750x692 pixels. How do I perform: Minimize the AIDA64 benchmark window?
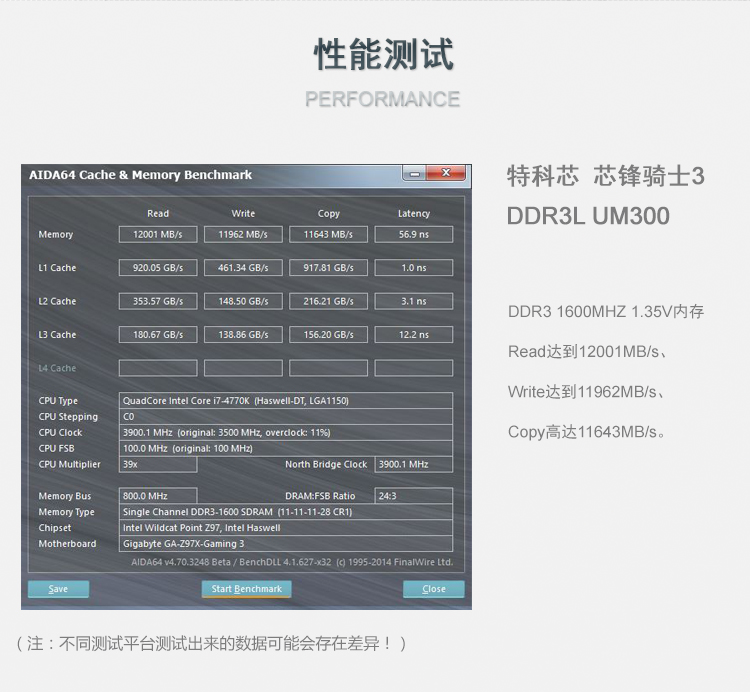[x=414, y=174]
